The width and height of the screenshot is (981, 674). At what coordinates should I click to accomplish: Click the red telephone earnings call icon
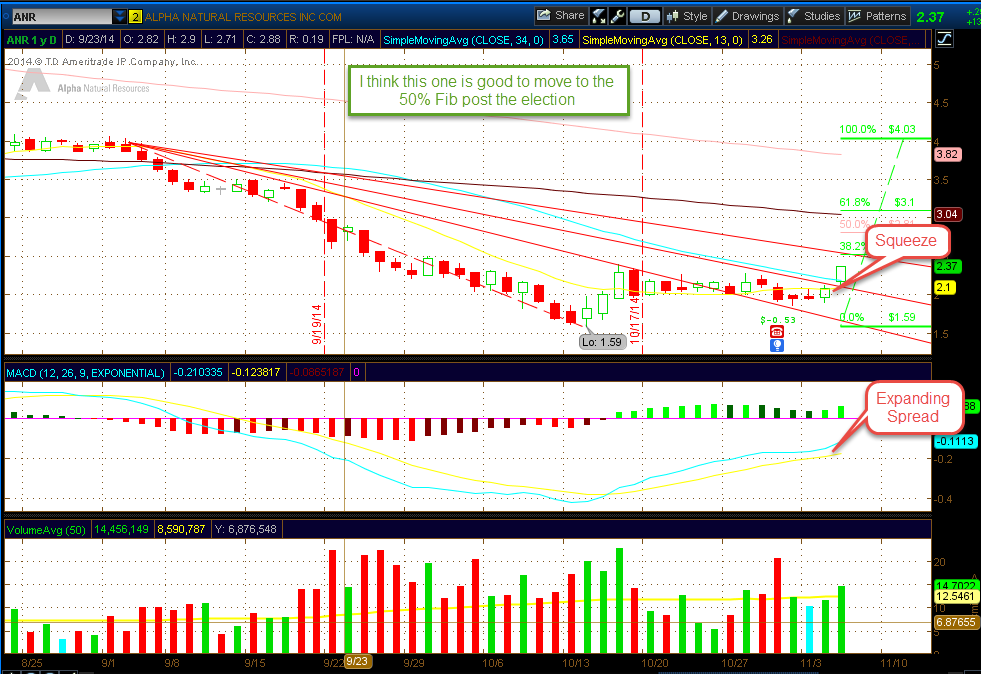click(776, 332)
